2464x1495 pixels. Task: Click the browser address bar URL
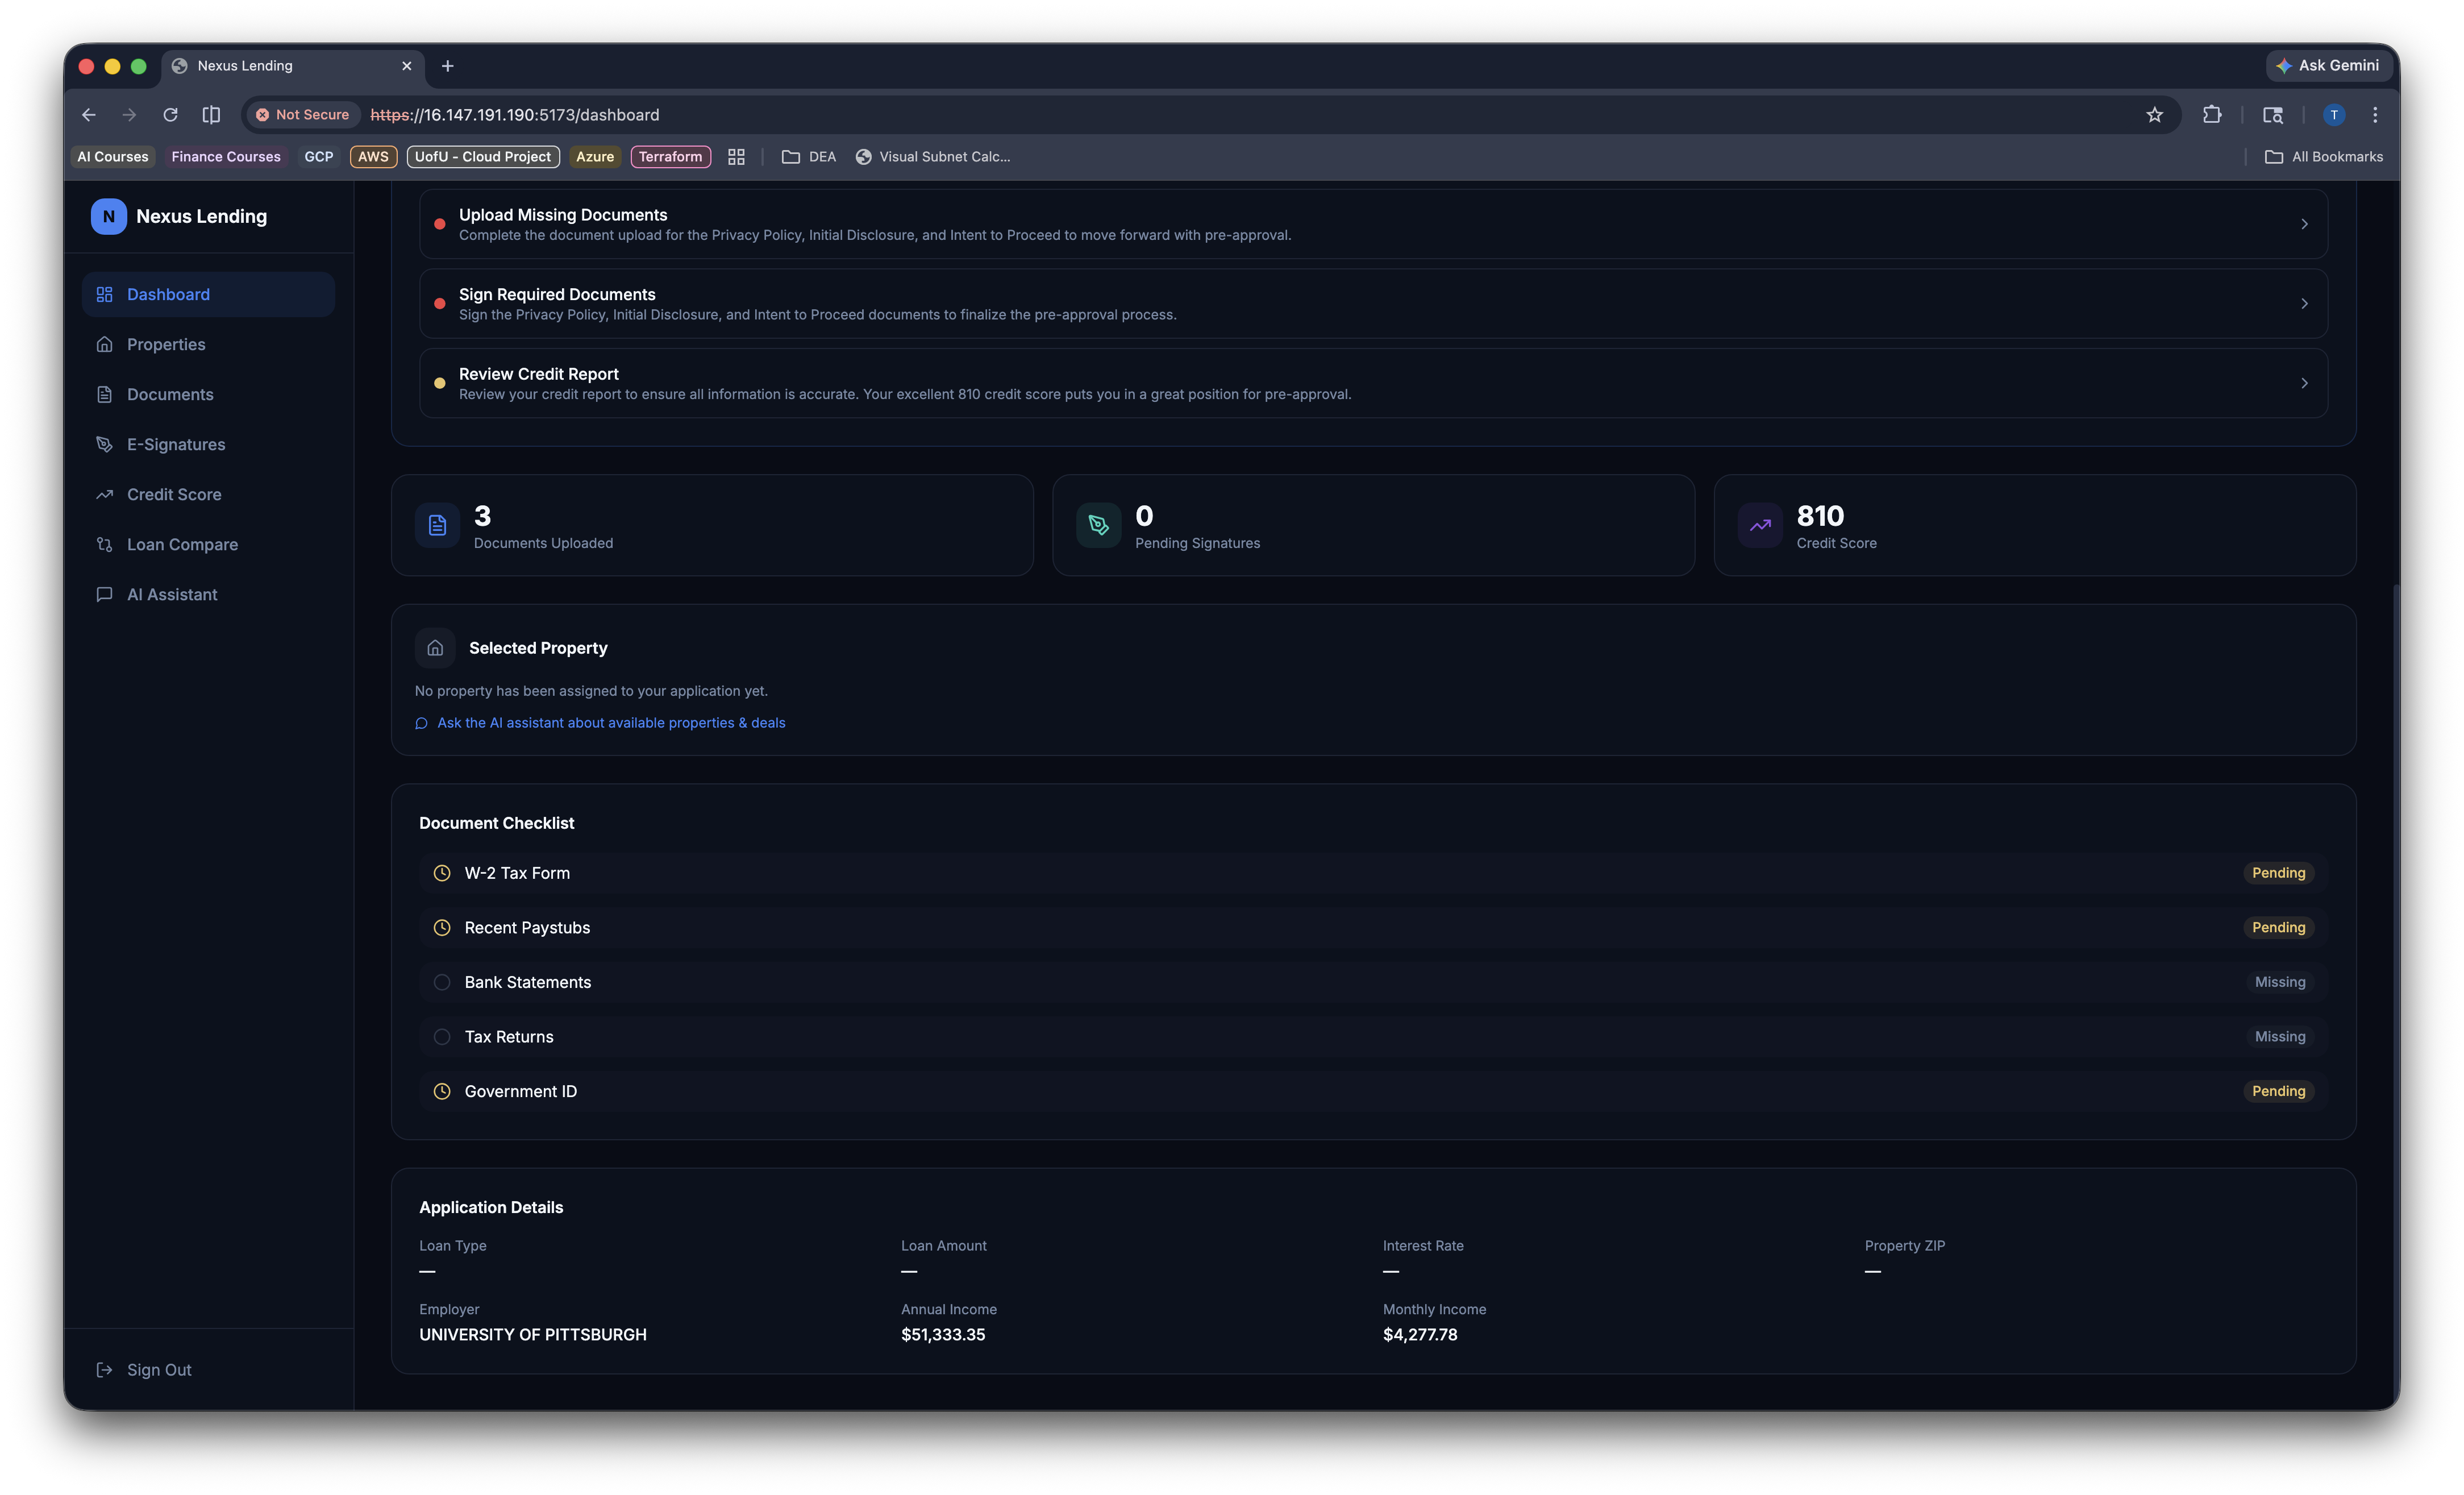pyautogui.click(x=514, y=115)
